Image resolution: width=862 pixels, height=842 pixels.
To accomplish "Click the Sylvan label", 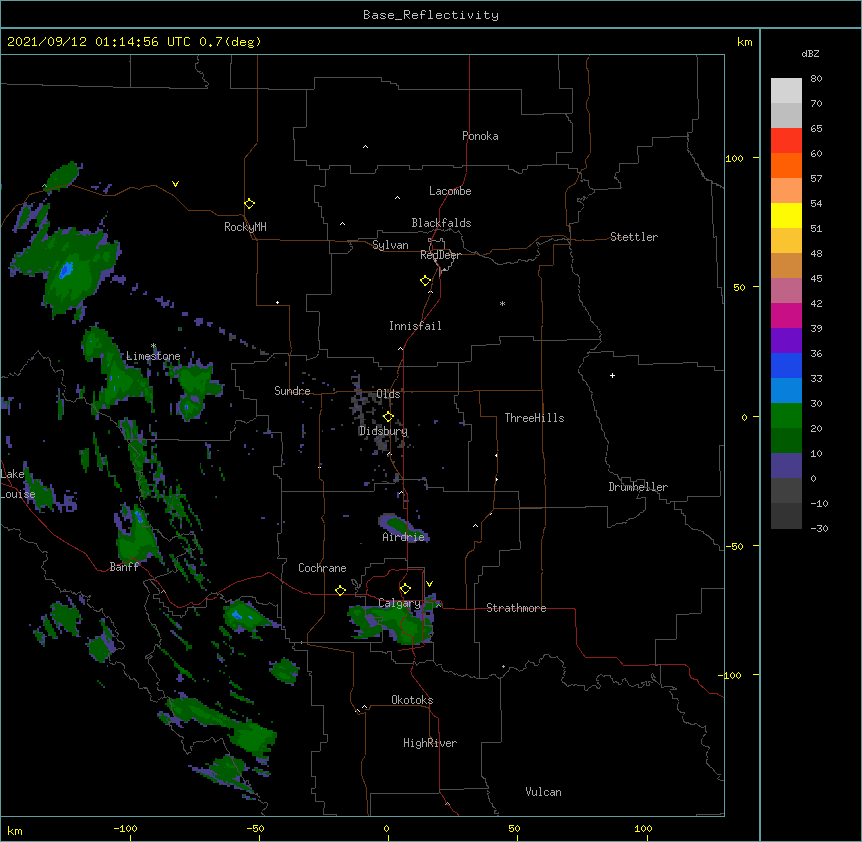I will tap(390, 245).
